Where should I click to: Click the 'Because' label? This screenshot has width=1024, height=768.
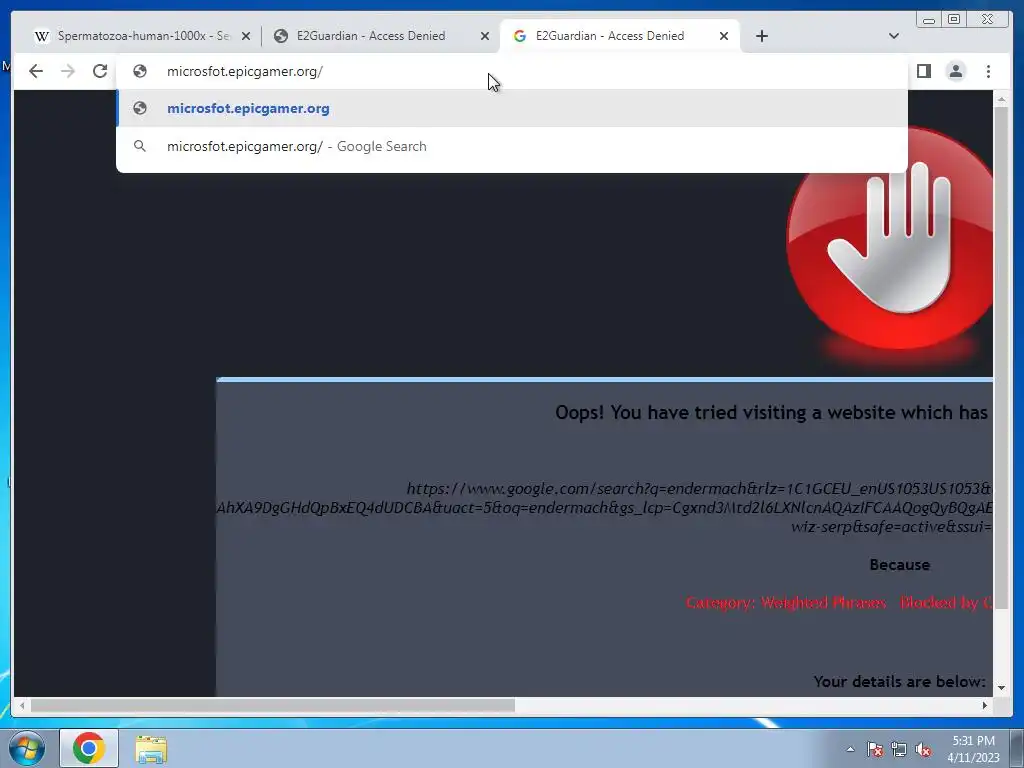tap(899, 565)
